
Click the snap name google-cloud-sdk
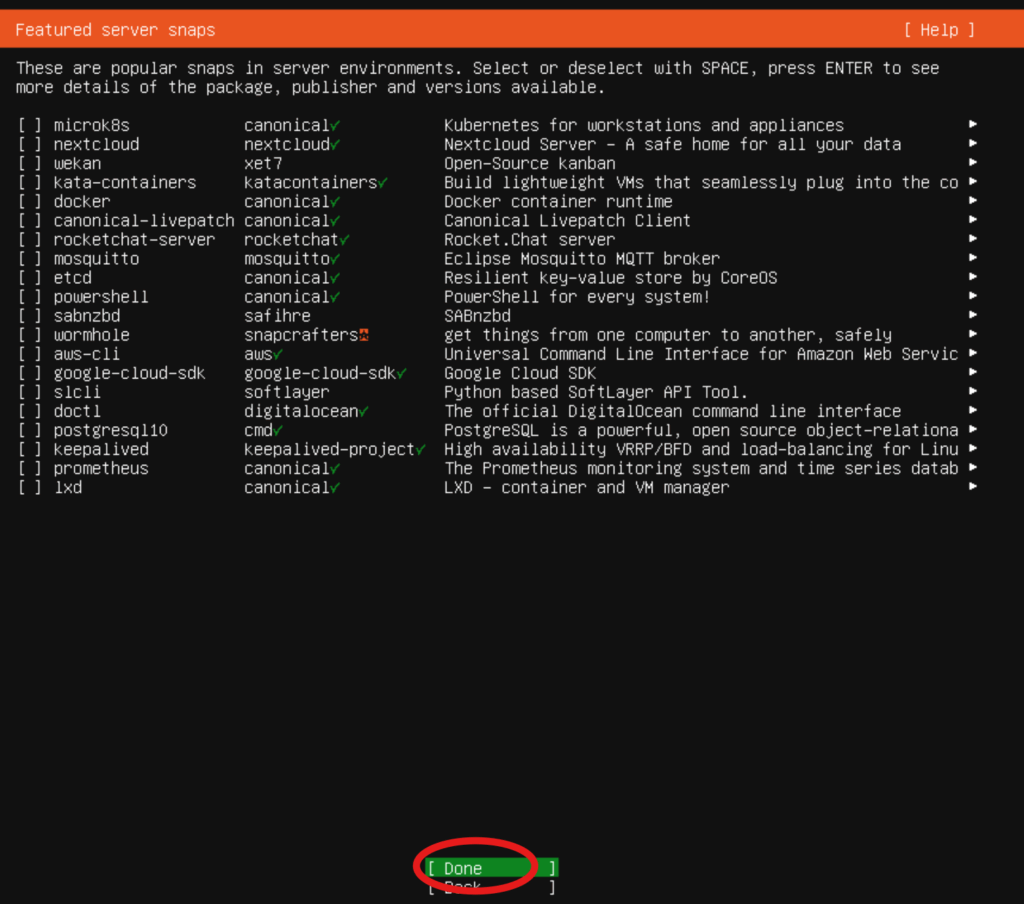pos(129,374)
